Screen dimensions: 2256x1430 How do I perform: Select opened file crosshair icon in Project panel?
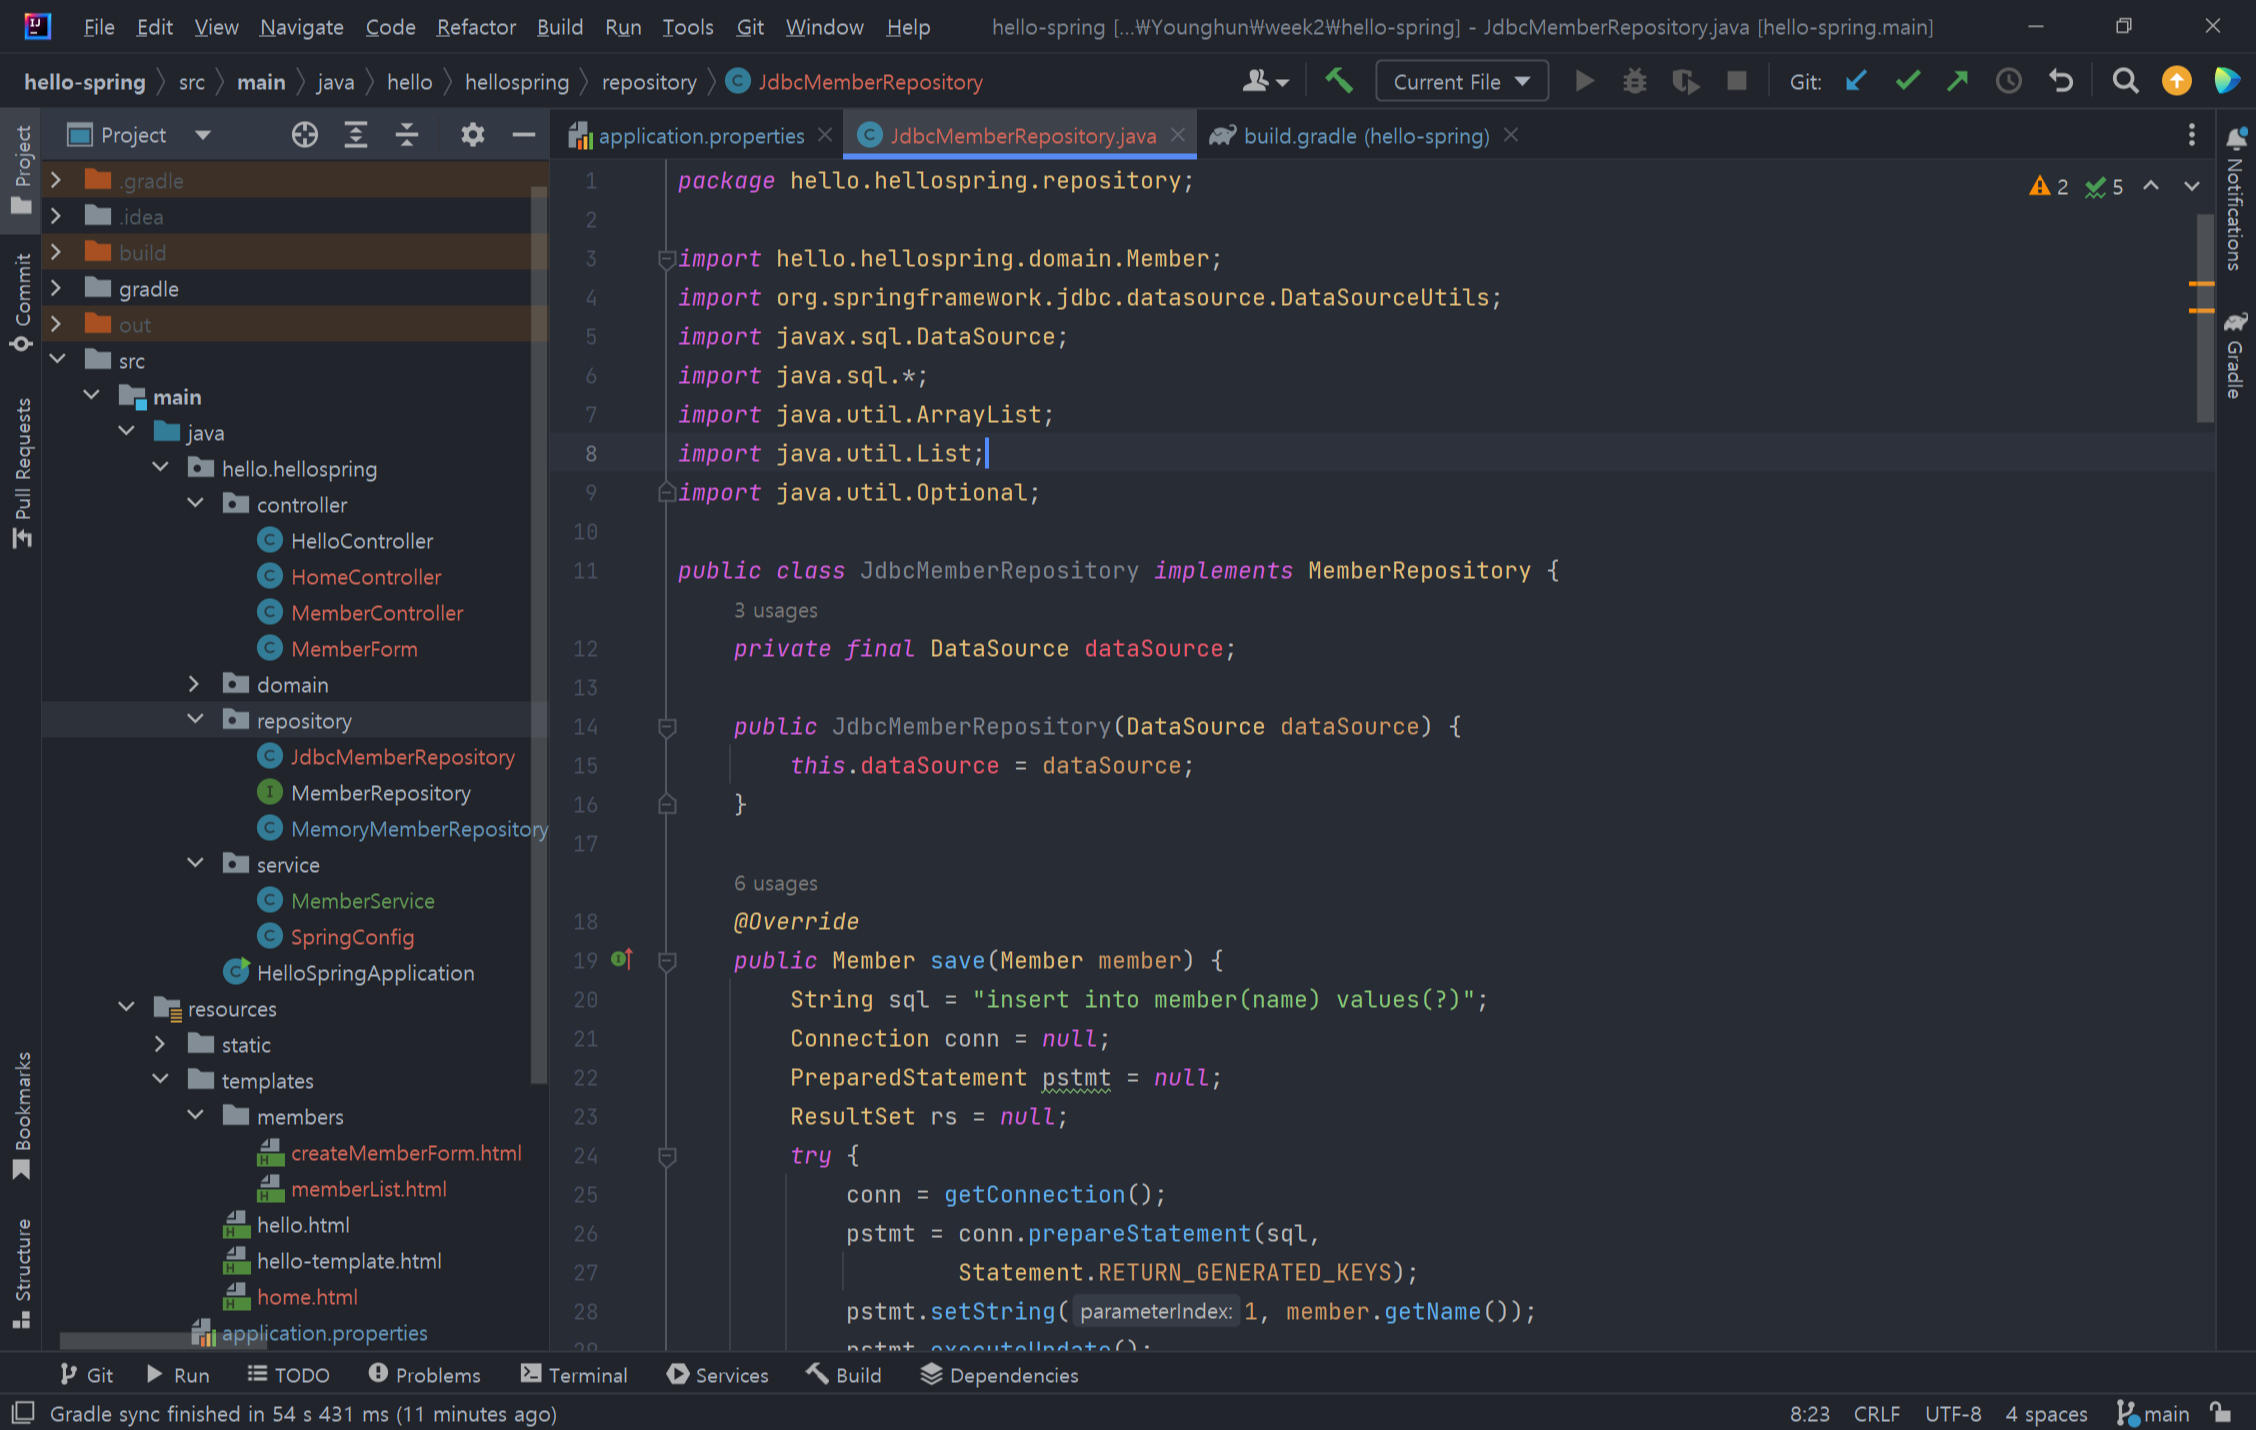click(304, 134)
